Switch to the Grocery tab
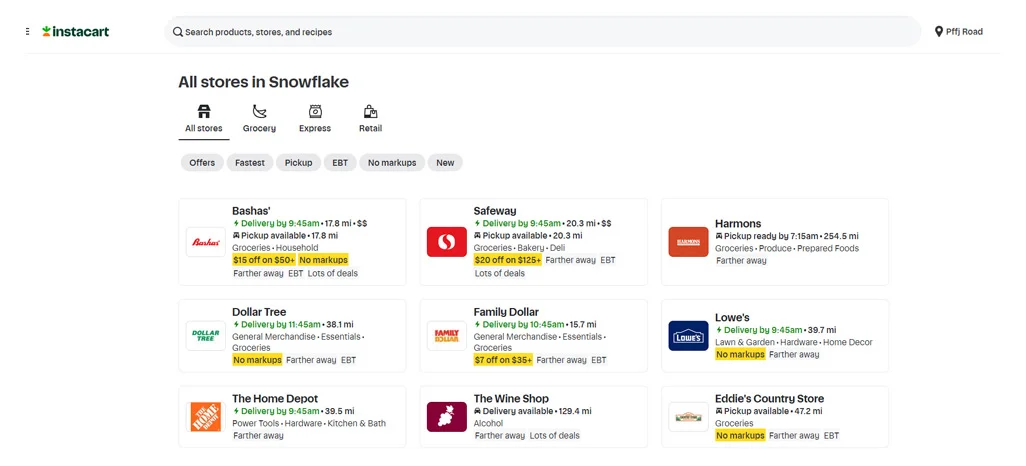This screenshot has height=466, width=1026. pyautogui.click(x=259, y=120)
